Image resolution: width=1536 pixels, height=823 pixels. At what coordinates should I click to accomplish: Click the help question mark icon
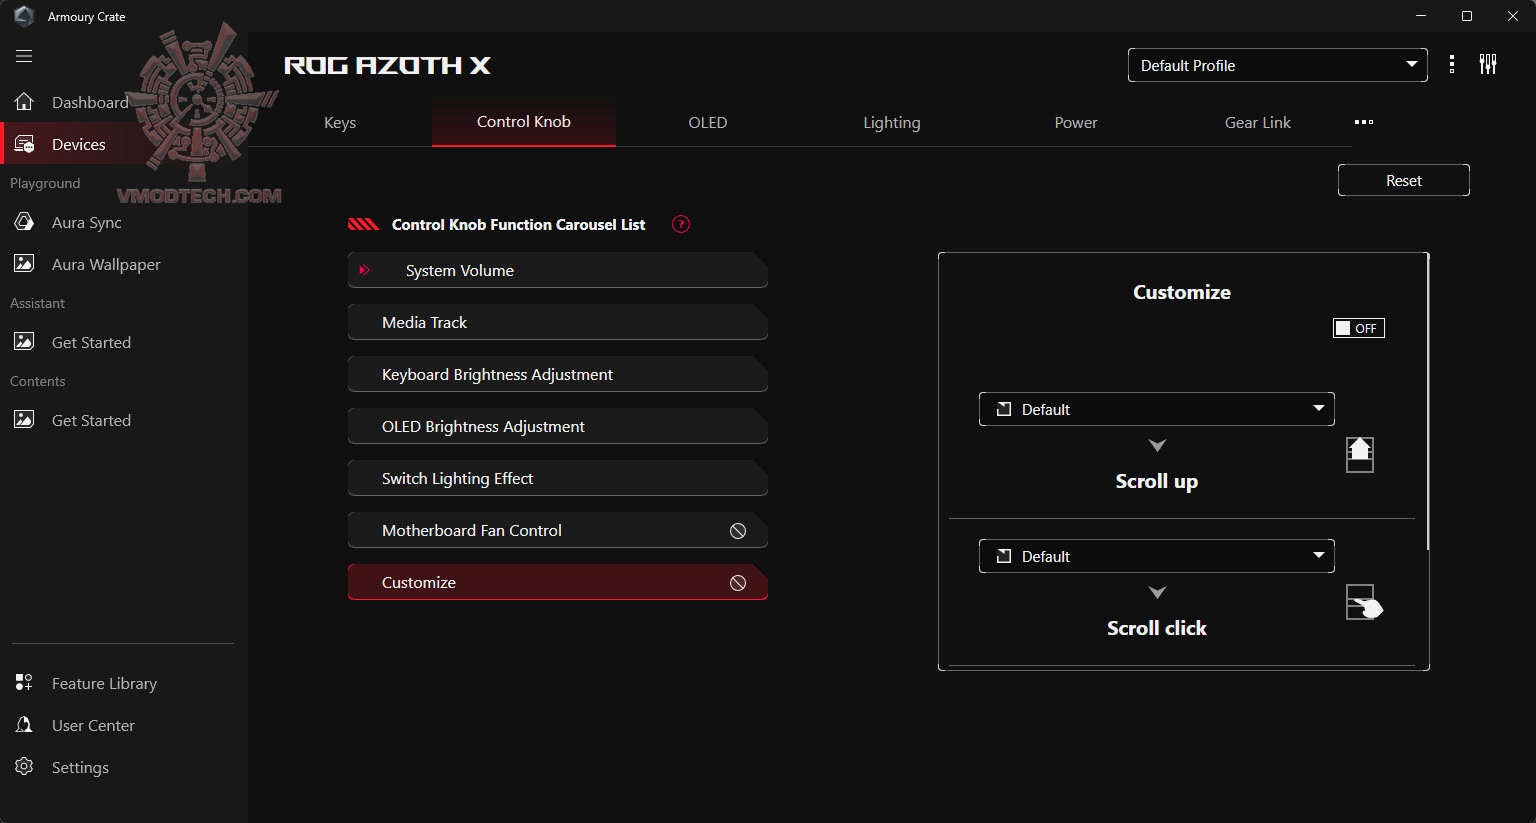[681, 224]
